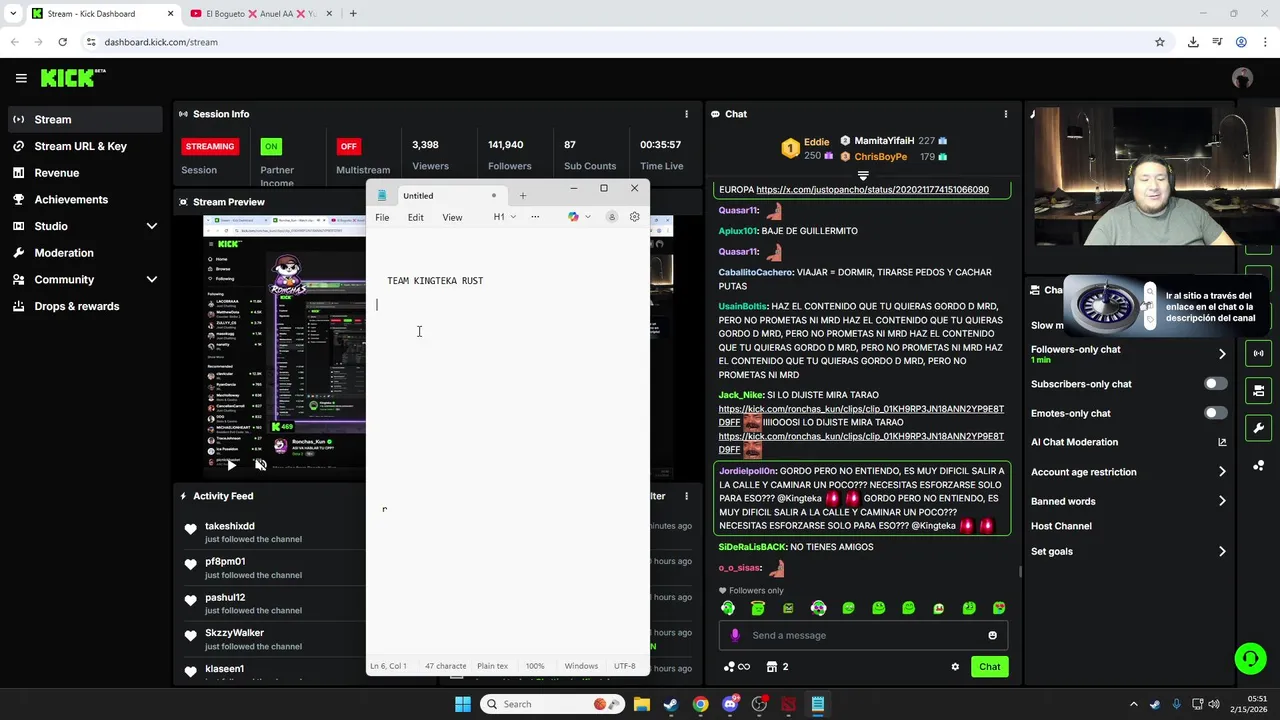Click the camera widget icon
Viewport: 1280px width, 720px height.
pyautogui.click(x=1258, y=390)
